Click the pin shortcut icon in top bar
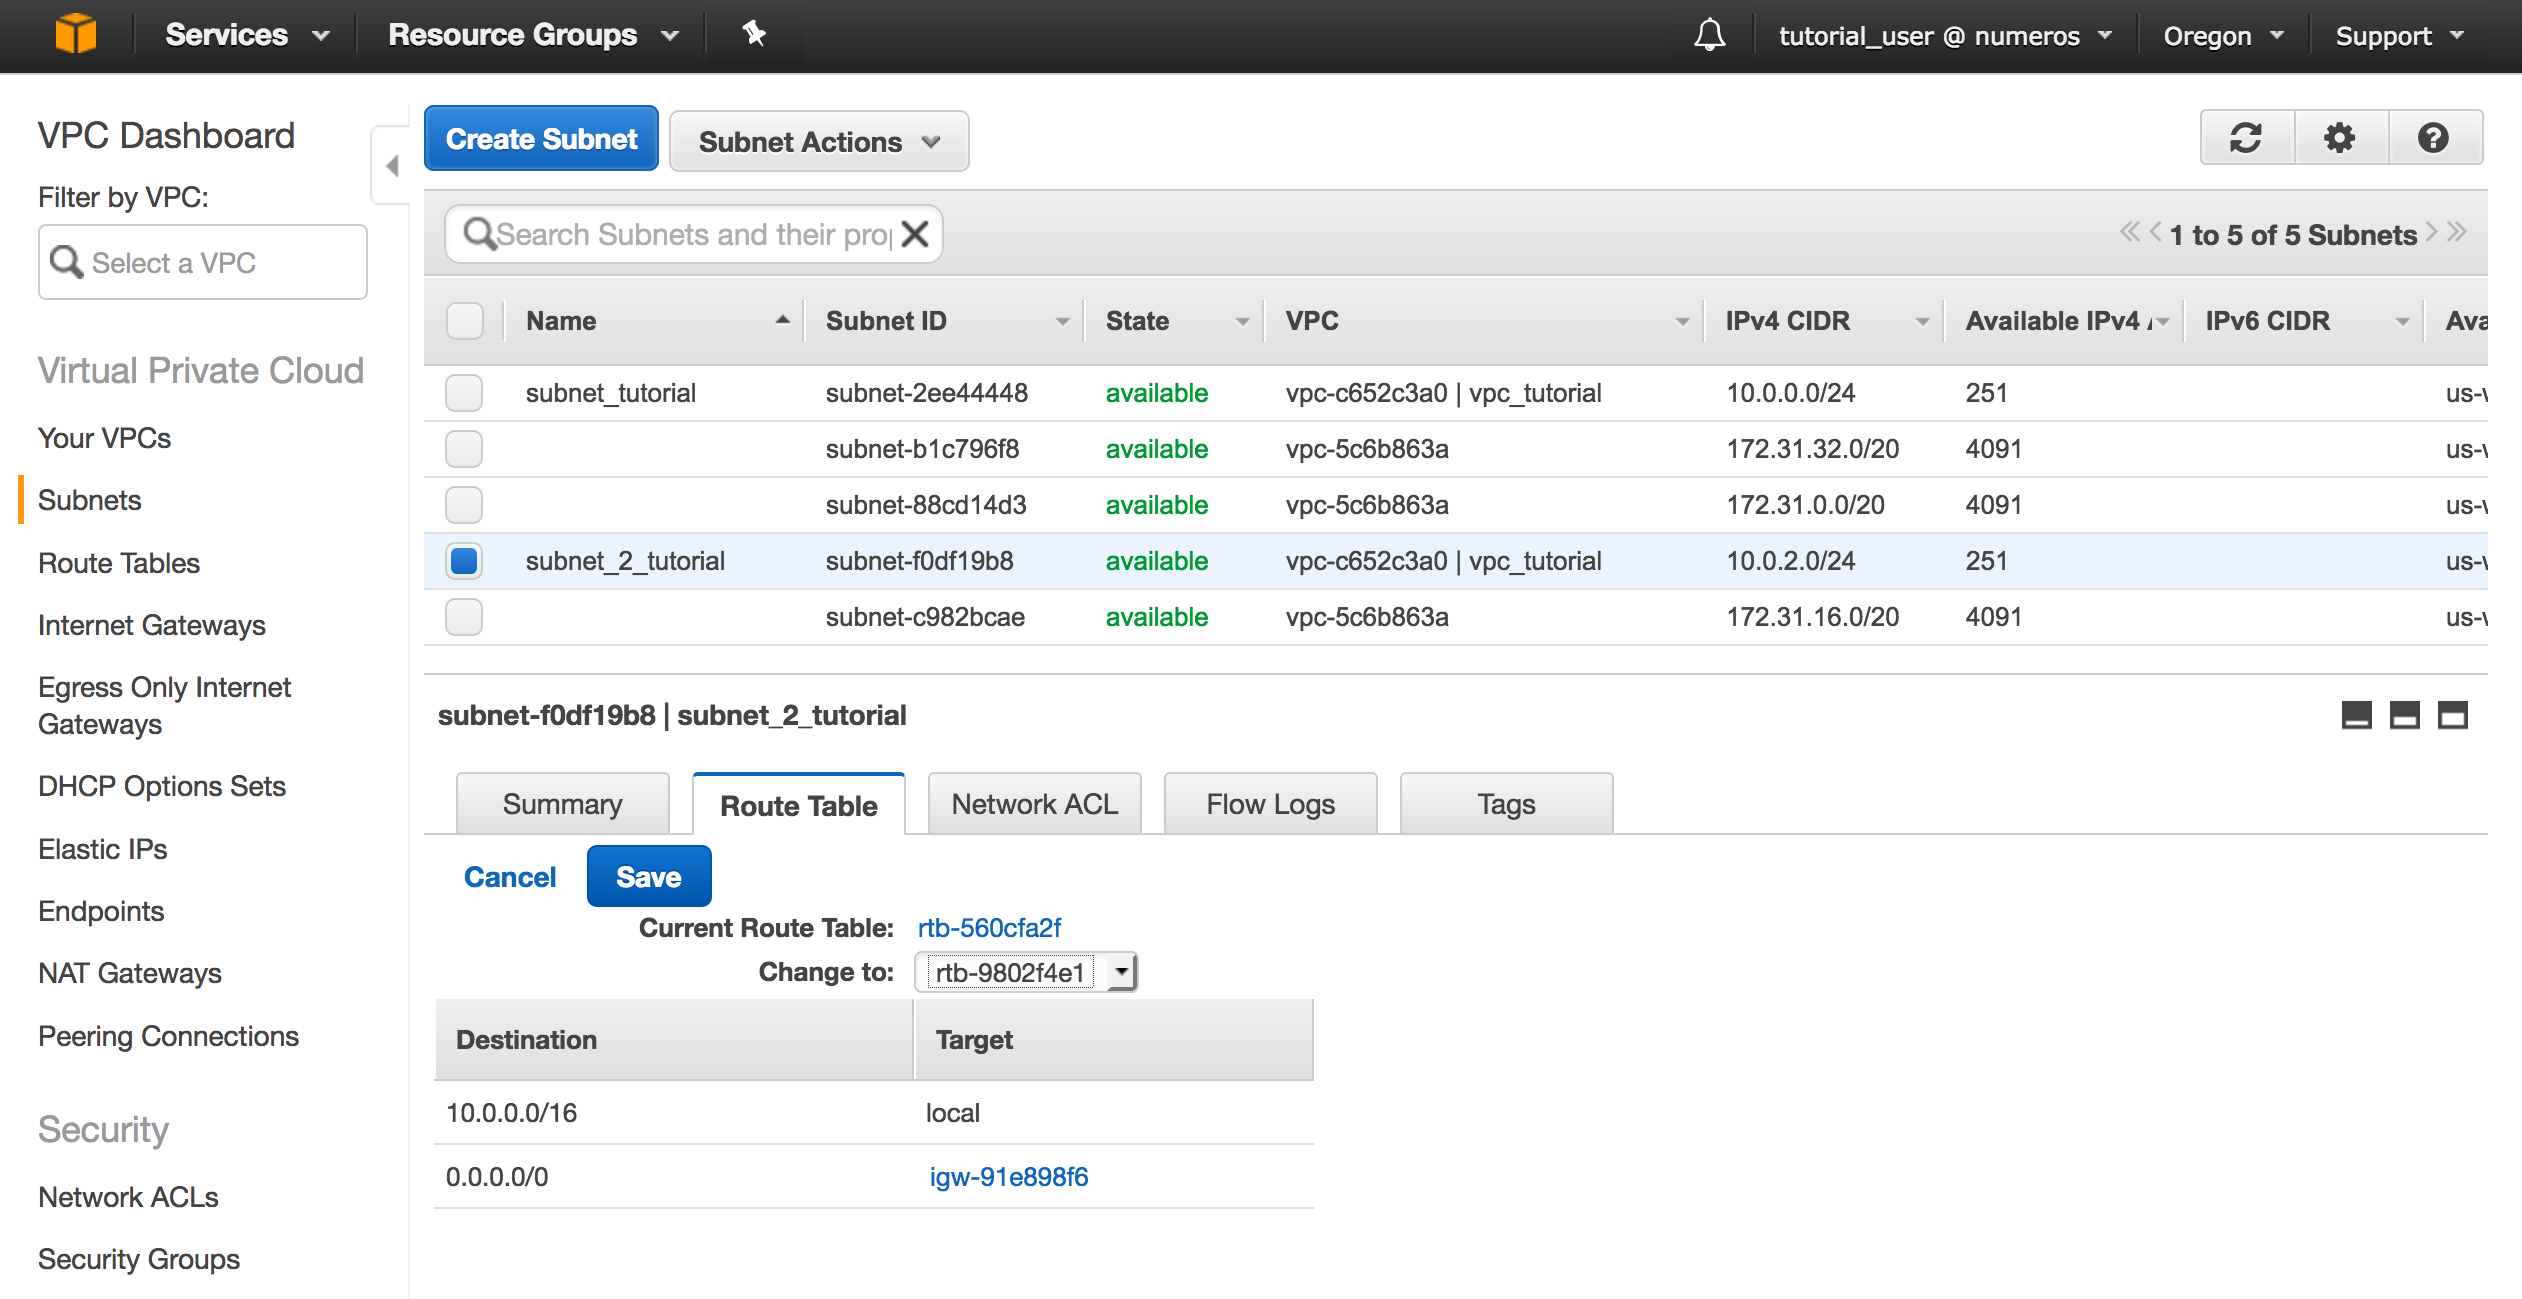The height and width of the screenshot is (1299, 2522). (754, 34)
